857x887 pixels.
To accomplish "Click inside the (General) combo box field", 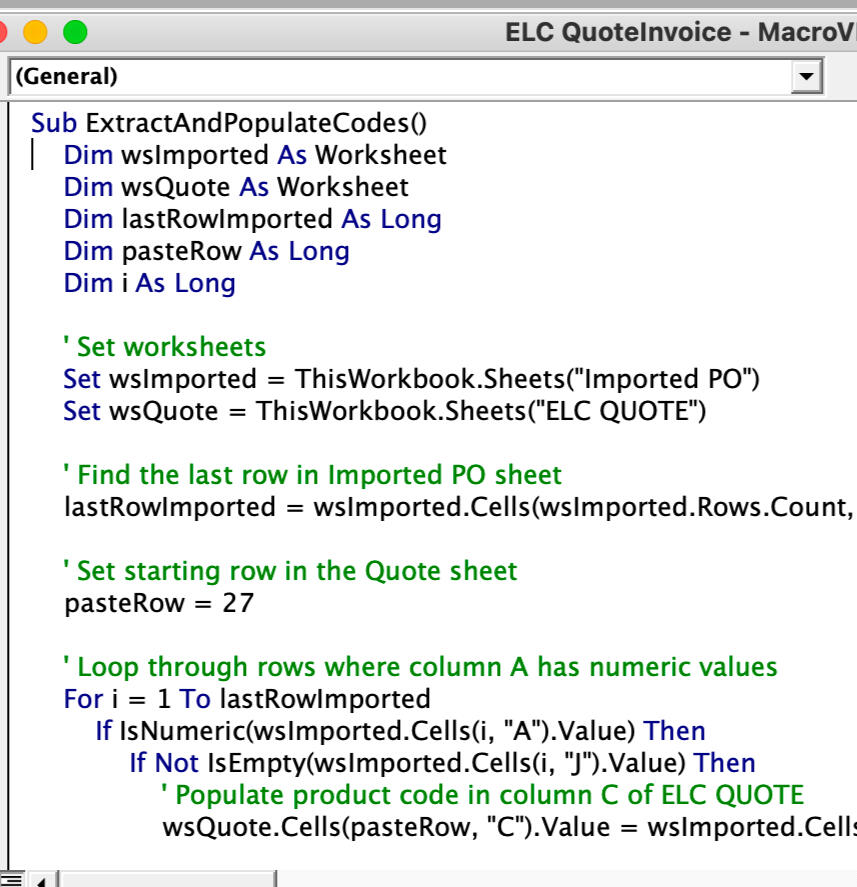I will 400,76.
